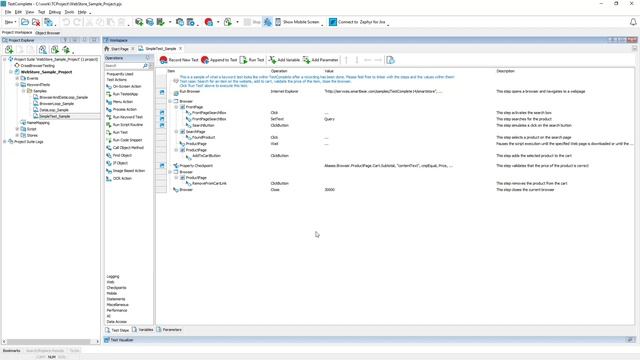Switch to the Start Page tab
Viewport: 640px width, 360px height.
(118, 49)
